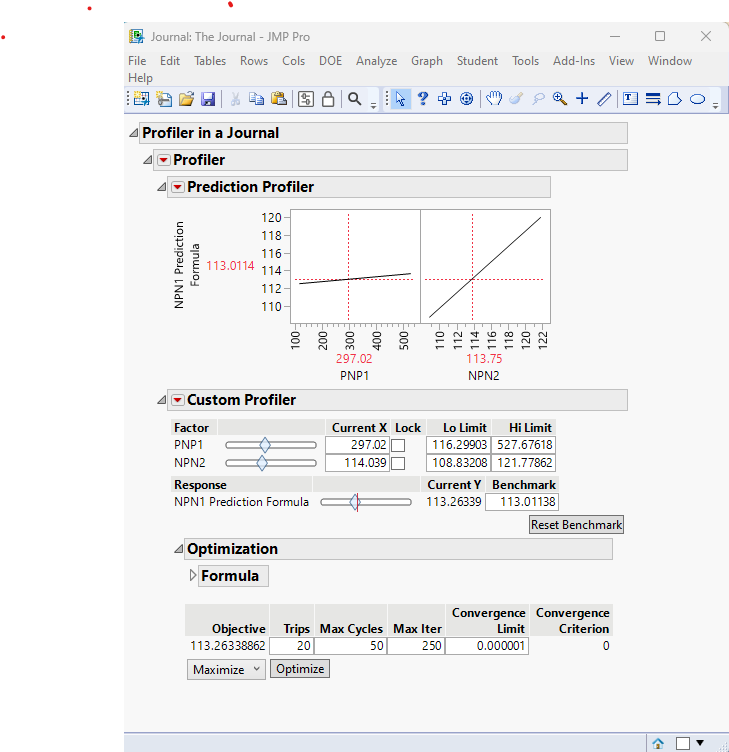
Task: Click the Optimize button
Action: (x=300, y=669)
